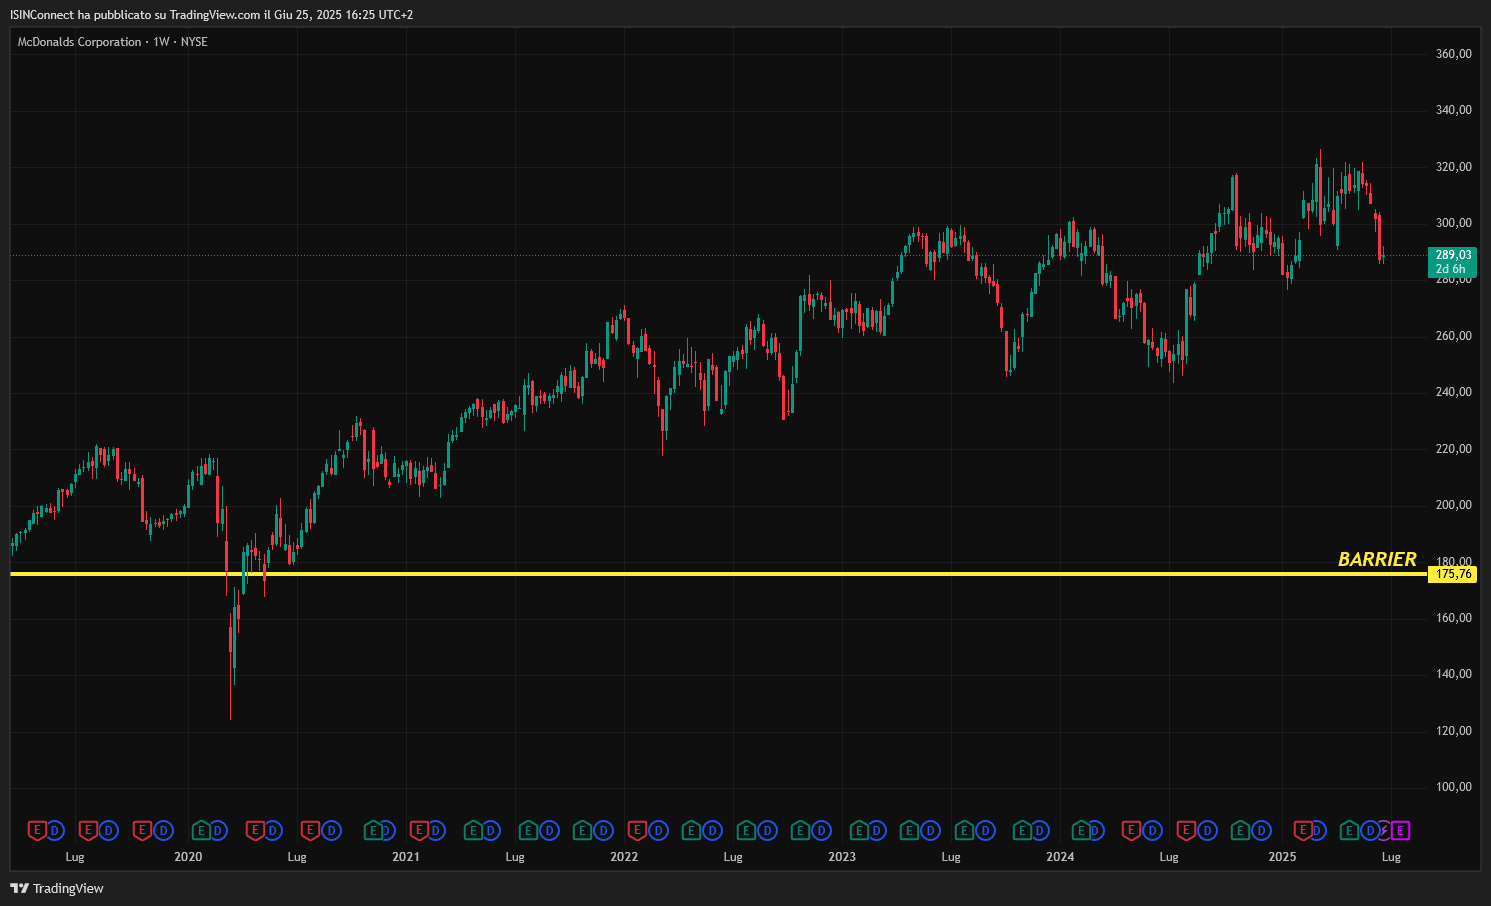Select the yellow horizontal barrier line

[718, 574]
